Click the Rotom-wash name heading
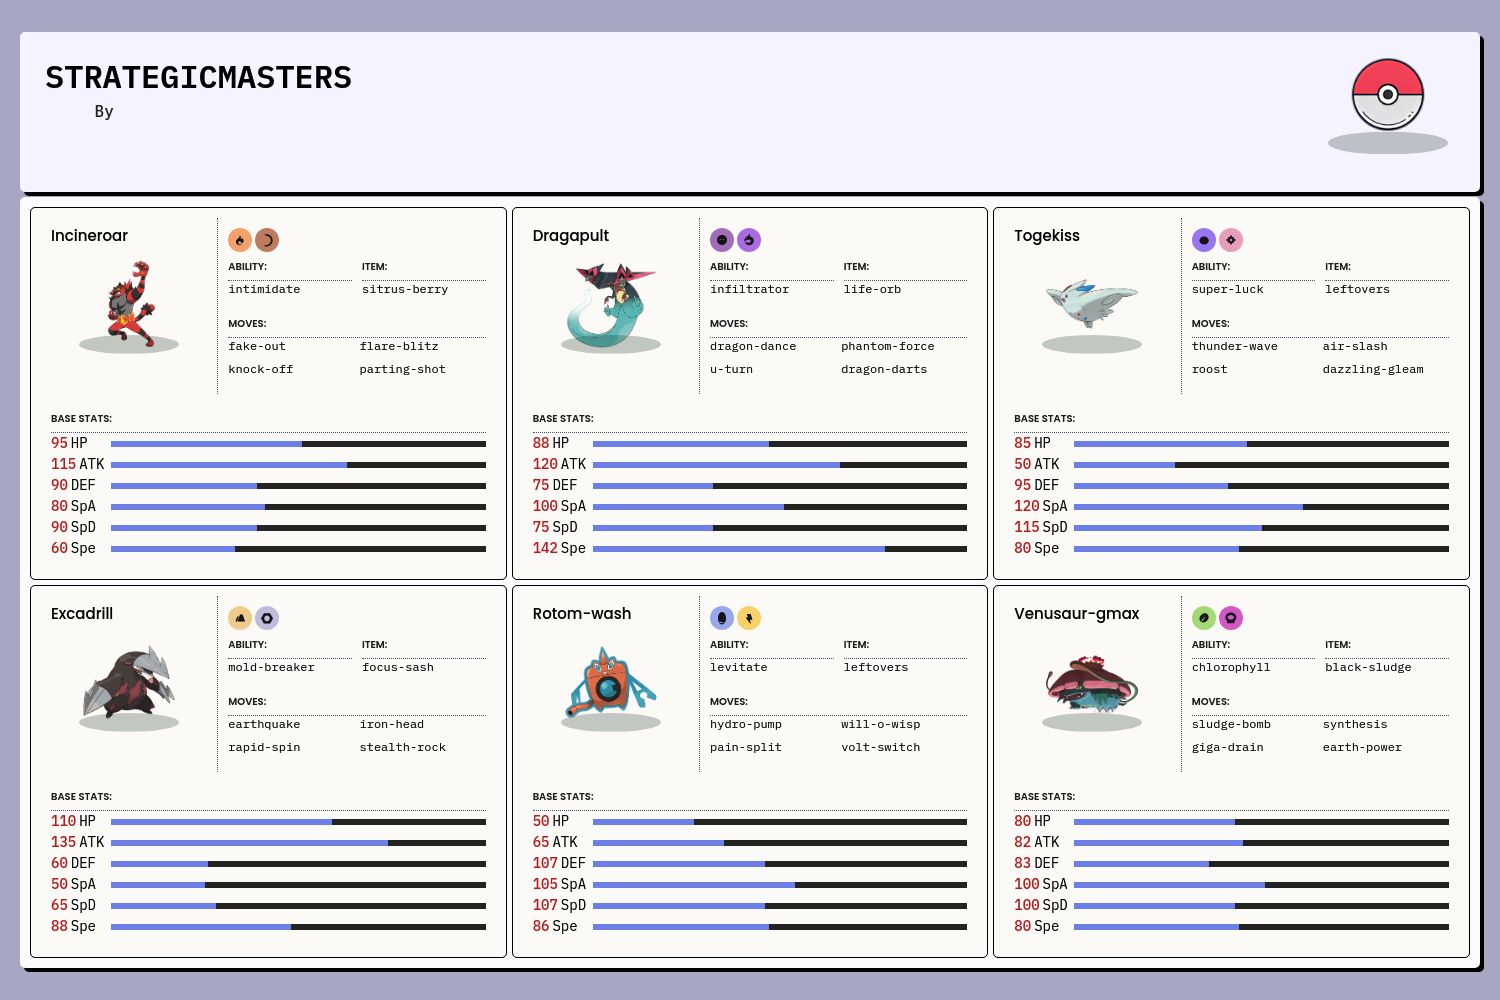Viewport: 1500px width, 1000px height. click(x=582, y=614)
